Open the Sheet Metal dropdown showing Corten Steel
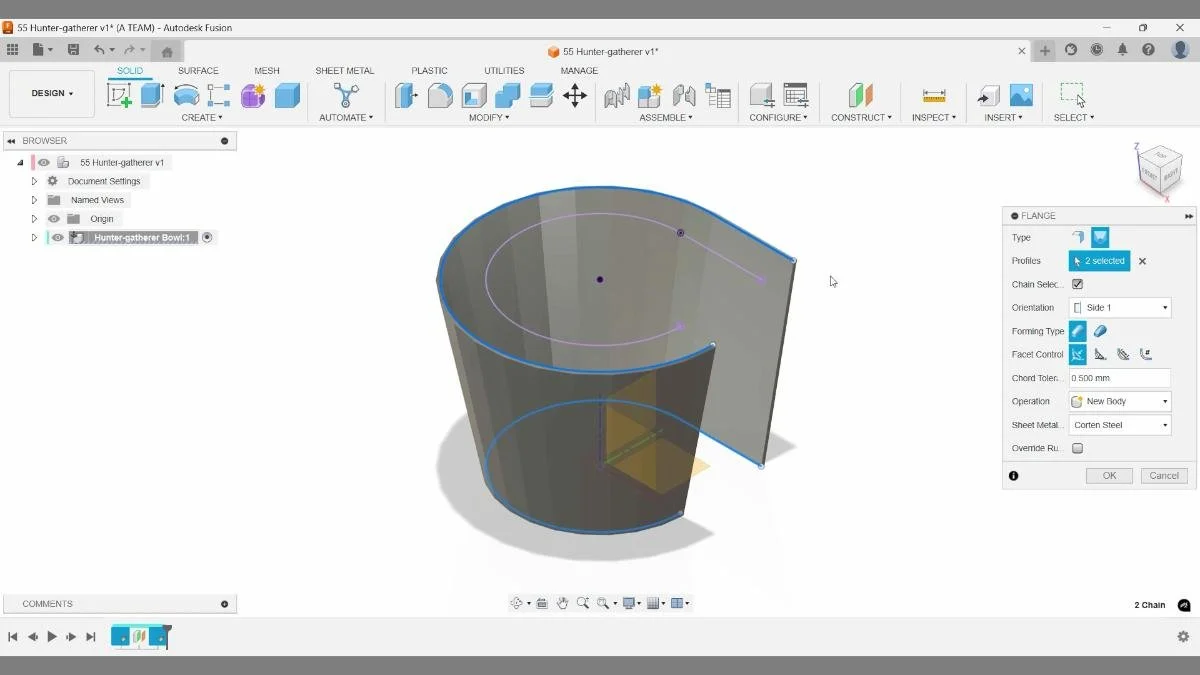 (x=1119, y=424)
